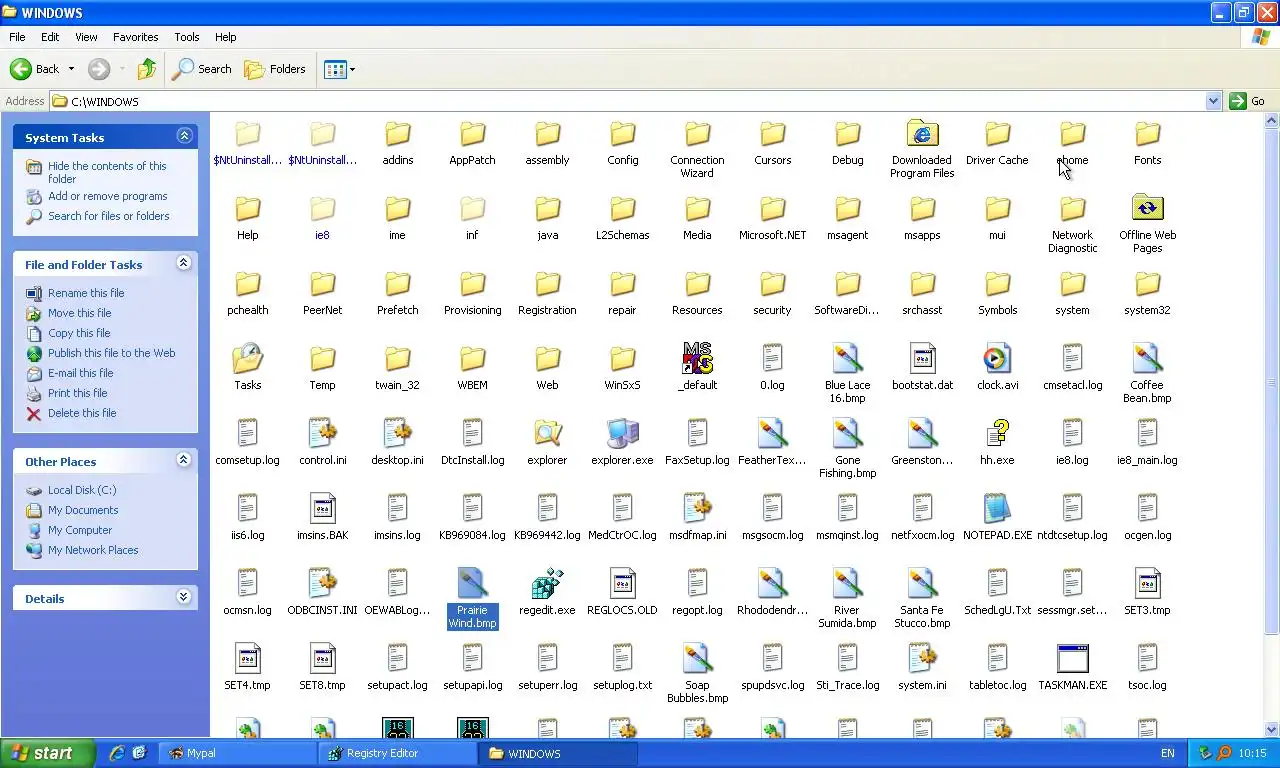
Task: Click Hide the contents of this folder
Action: tap(107, 172)
